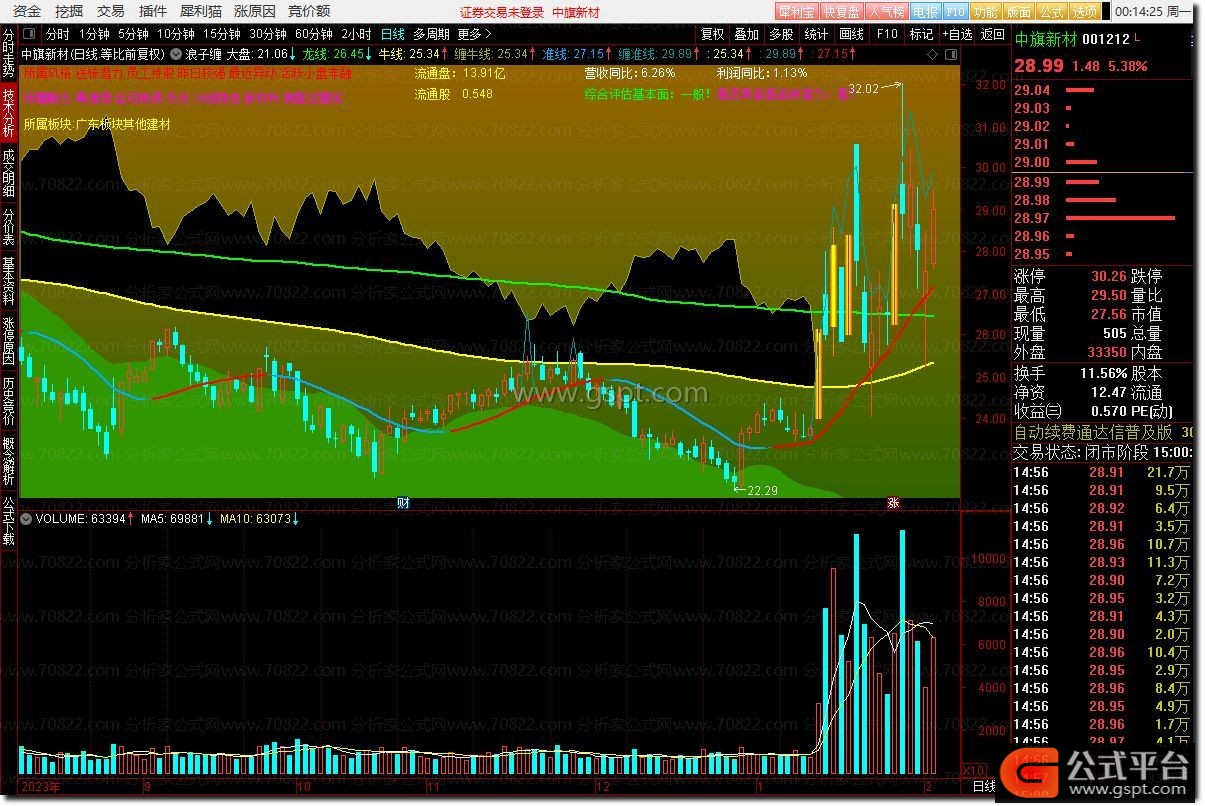
Task: Switch to 60分钟 period tab
Action: 314,34
